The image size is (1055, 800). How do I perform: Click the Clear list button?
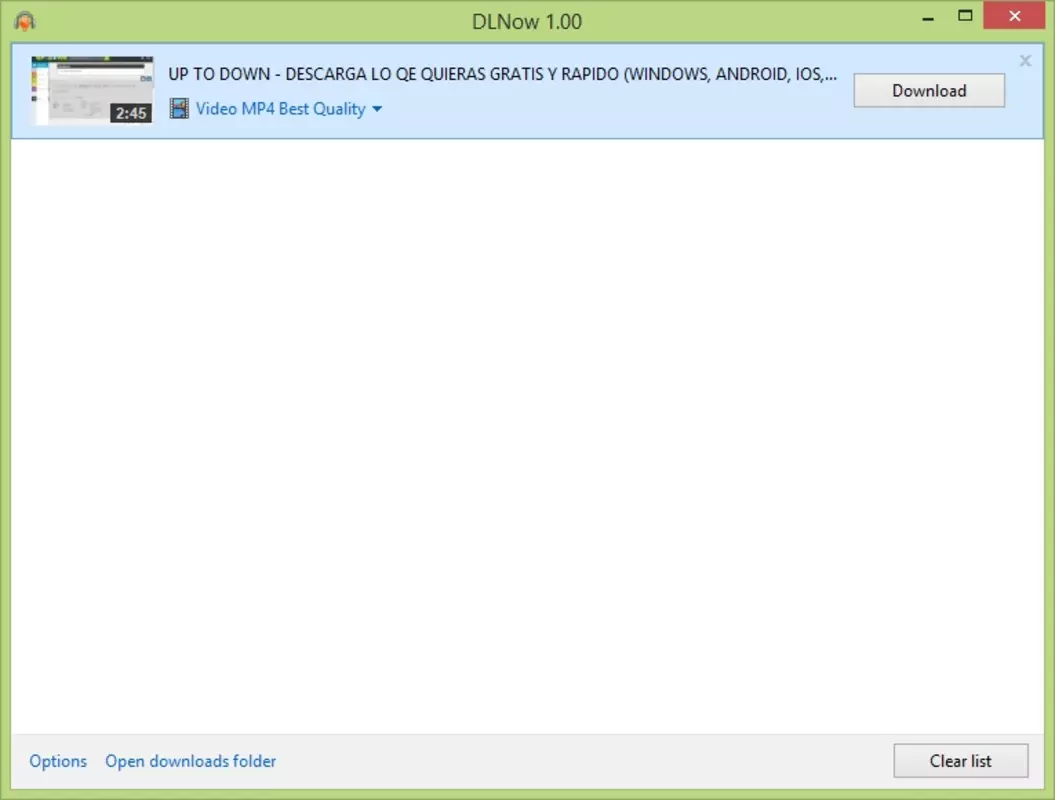(960, 761)
